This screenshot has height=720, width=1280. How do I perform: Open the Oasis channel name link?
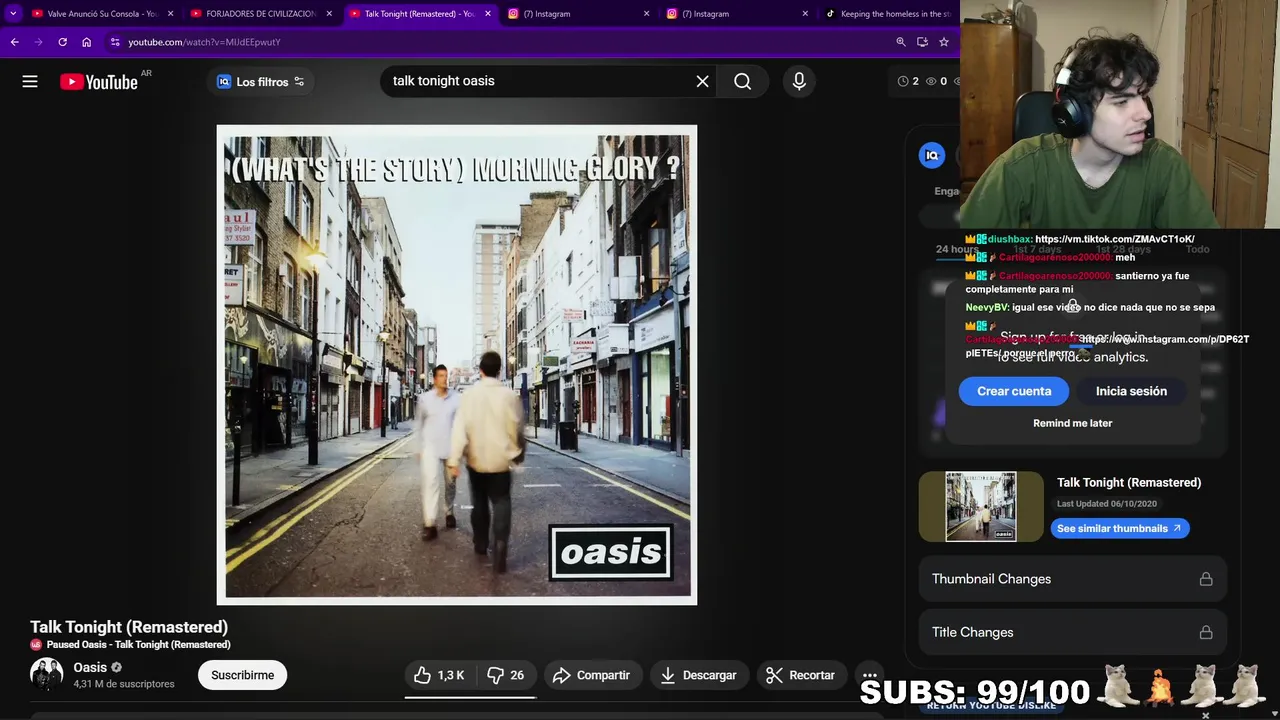pyautogui.click(x=90, y=667)
